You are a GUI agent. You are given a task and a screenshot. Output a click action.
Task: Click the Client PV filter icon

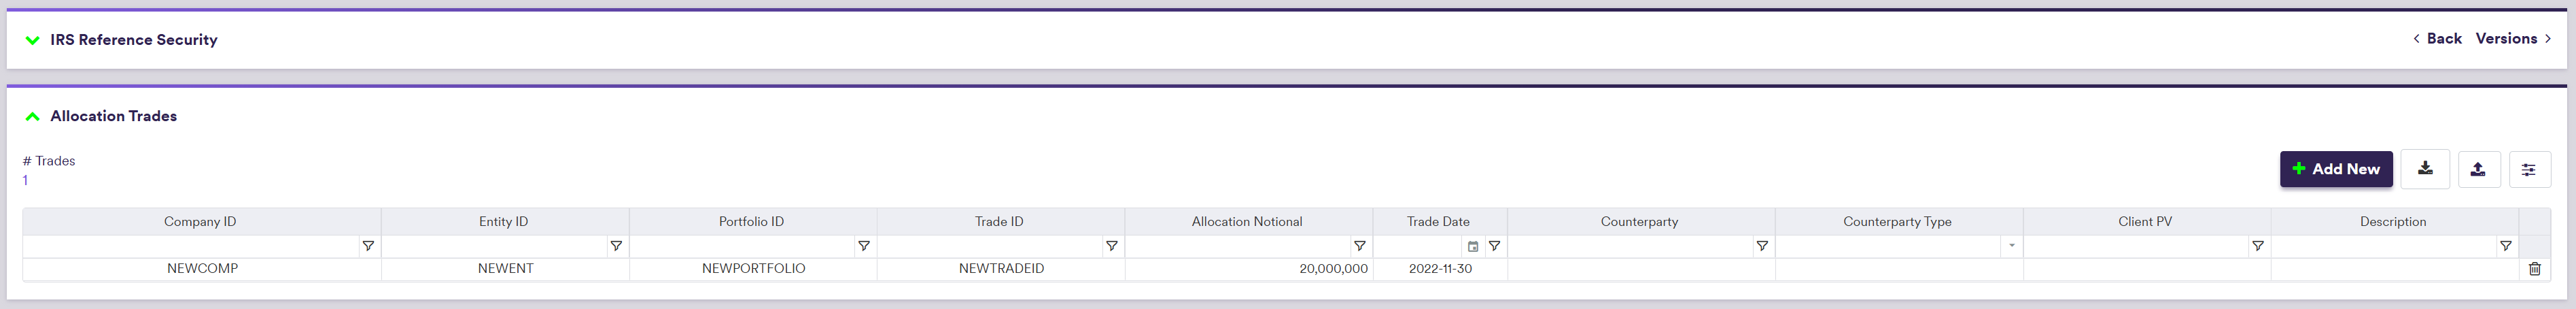(x=2257, y=246)
